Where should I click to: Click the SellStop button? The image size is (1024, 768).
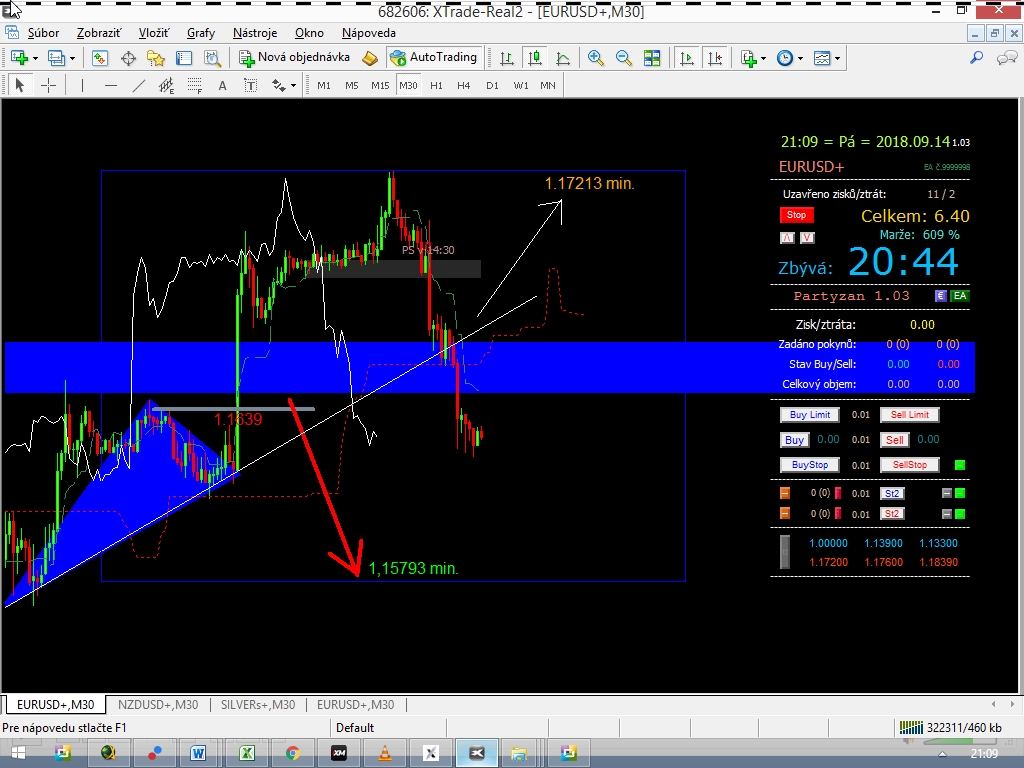pos(909,465)
